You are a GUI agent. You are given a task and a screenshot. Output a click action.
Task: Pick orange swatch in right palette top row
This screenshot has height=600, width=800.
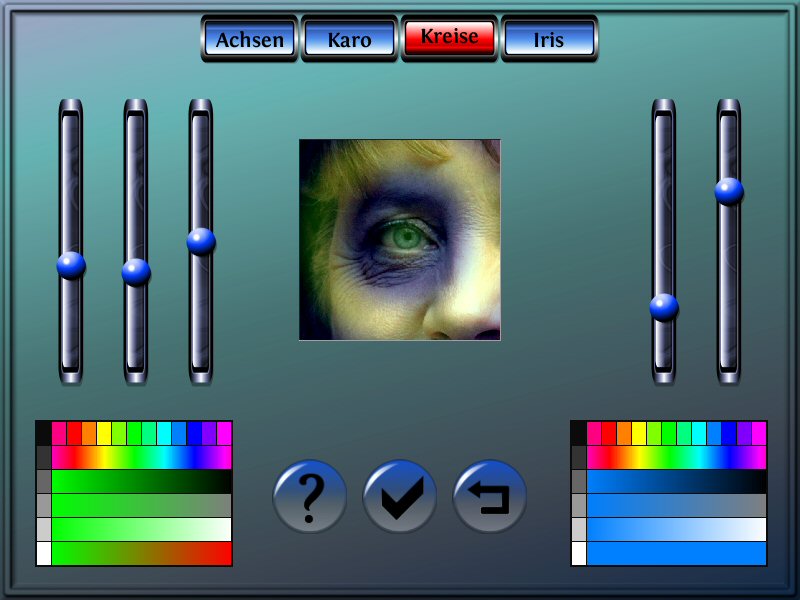pyautogui.click(x=624, y=434)
